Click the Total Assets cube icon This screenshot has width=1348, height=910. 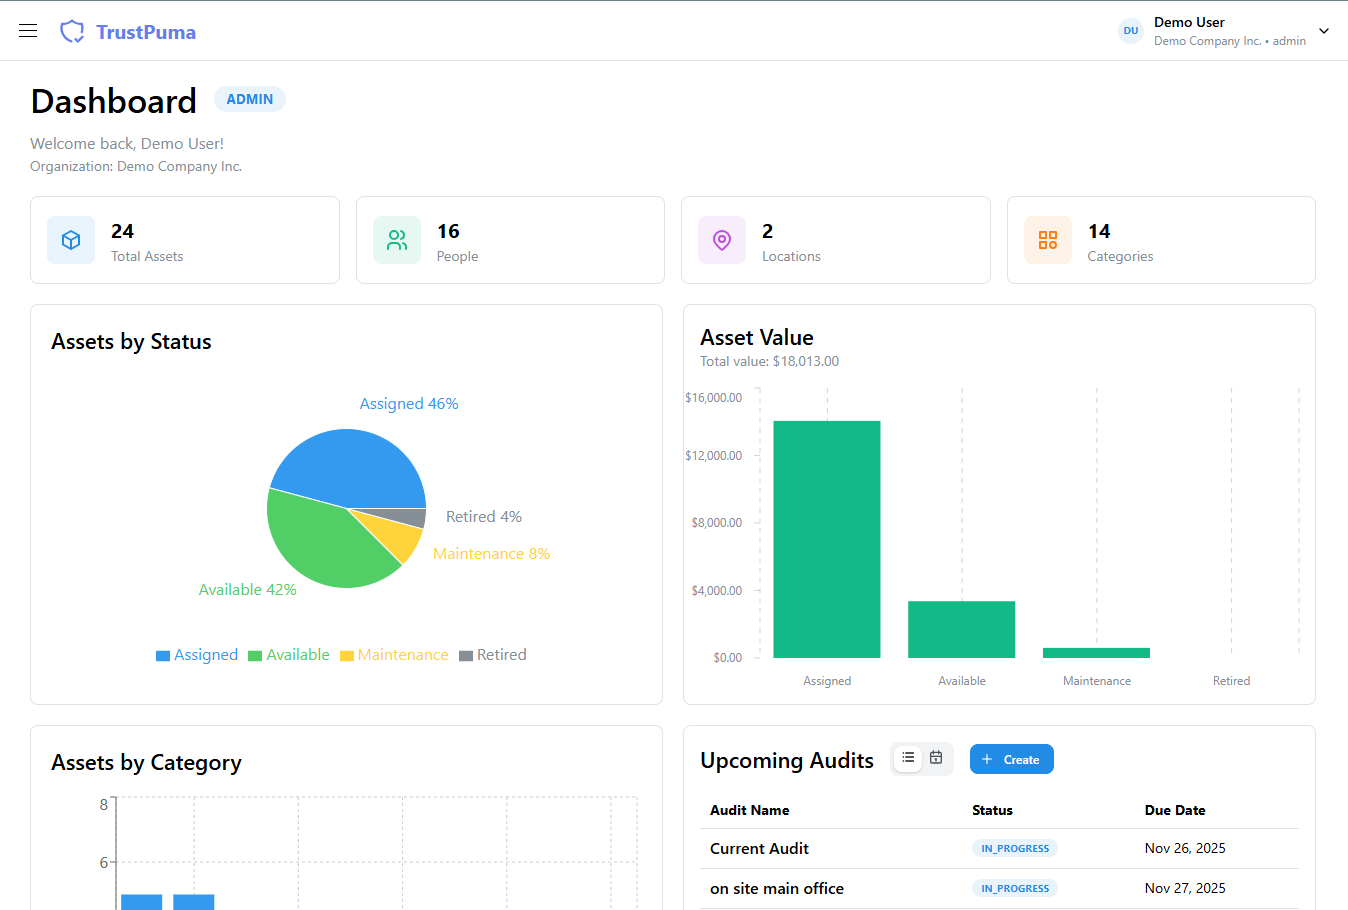pos(71,240)
